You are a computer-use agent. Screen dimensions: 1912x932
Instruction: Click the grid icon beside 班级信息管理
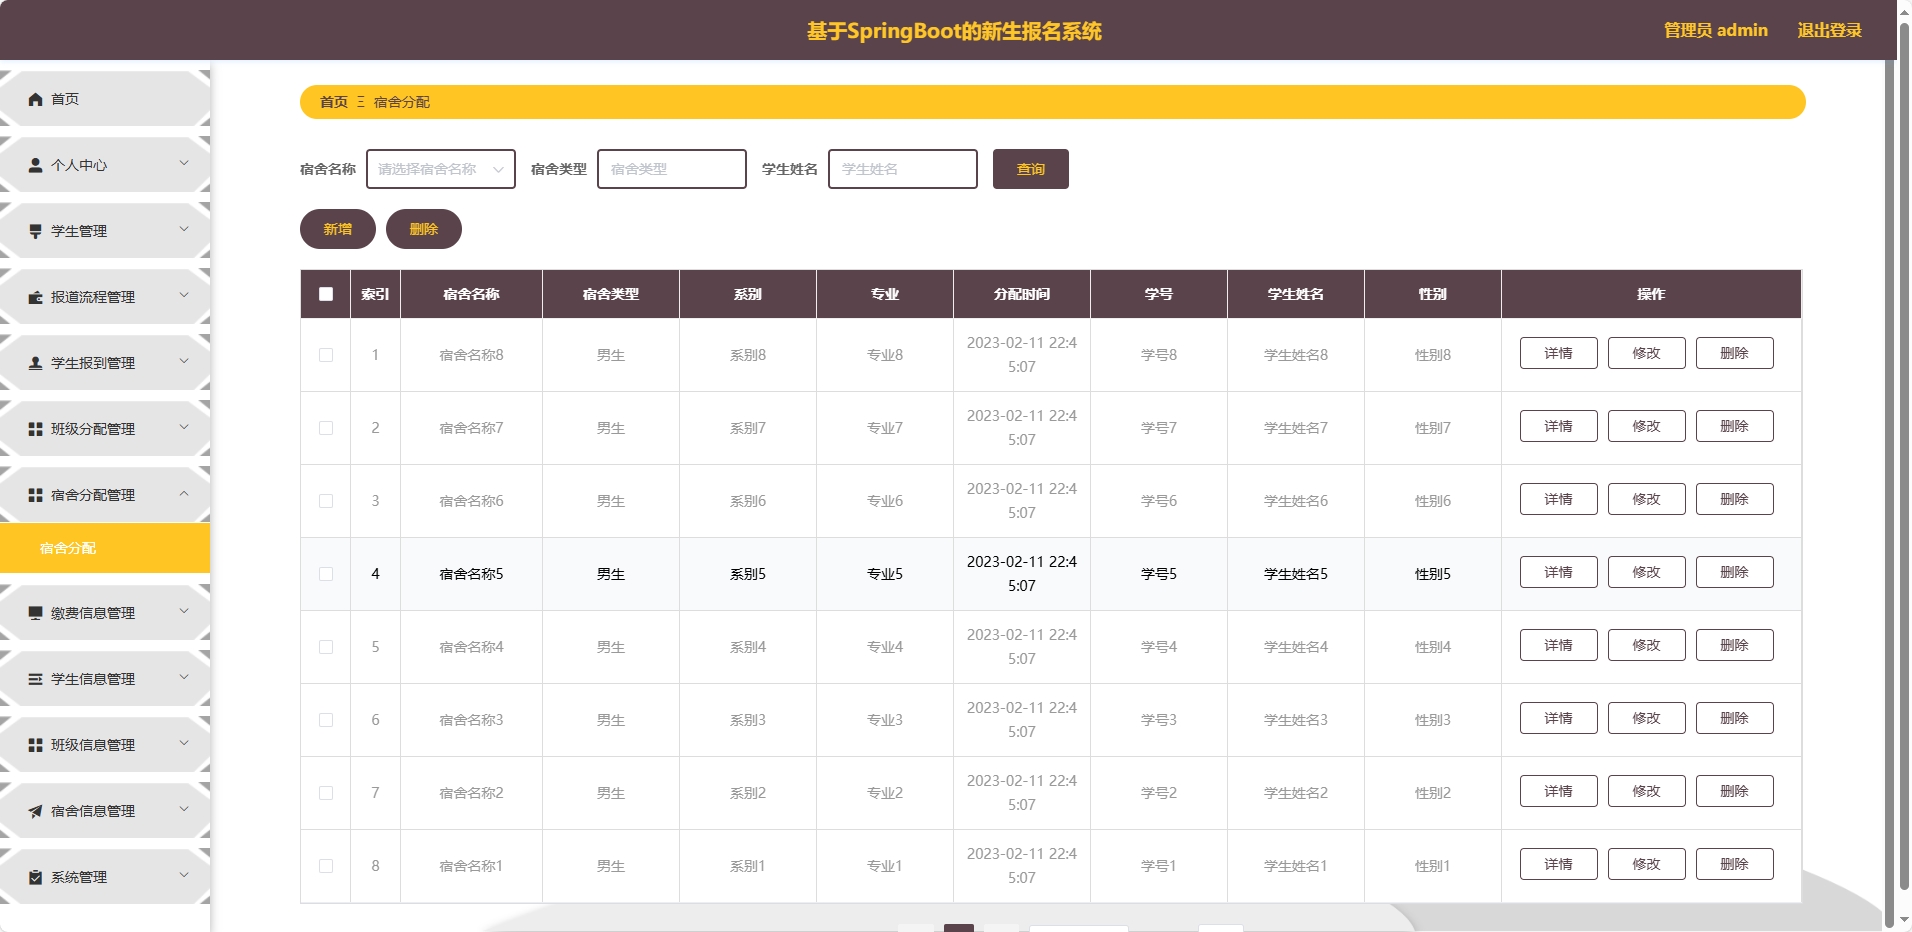pyautogui.click(x=36, y=745)
